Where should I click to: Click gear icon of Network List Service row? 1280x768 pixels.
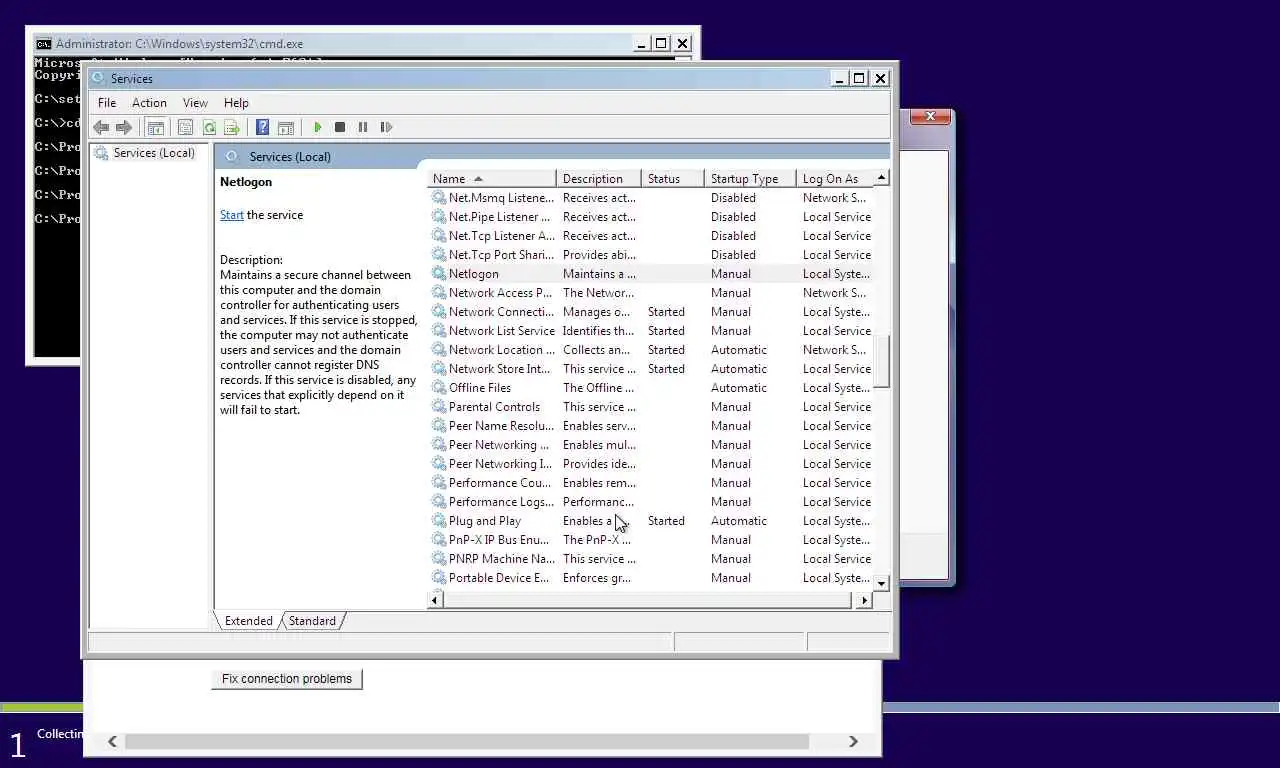(439, 331)
